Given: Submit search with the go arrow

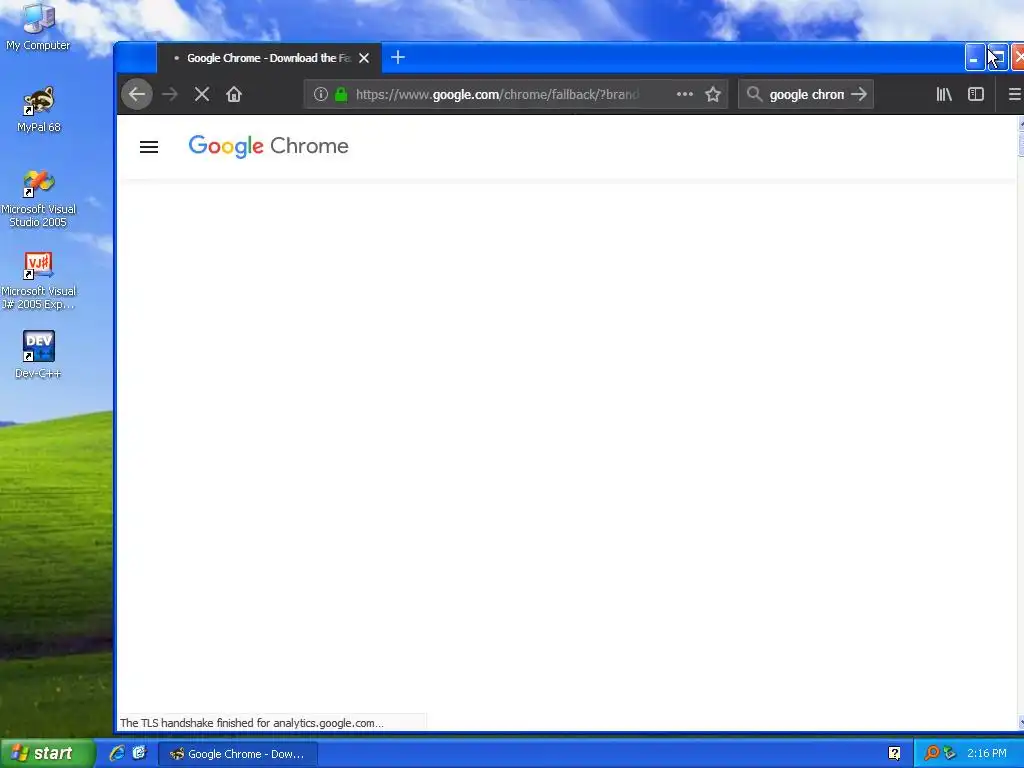Looking at the screenshot, I should [x=859, y=95].
